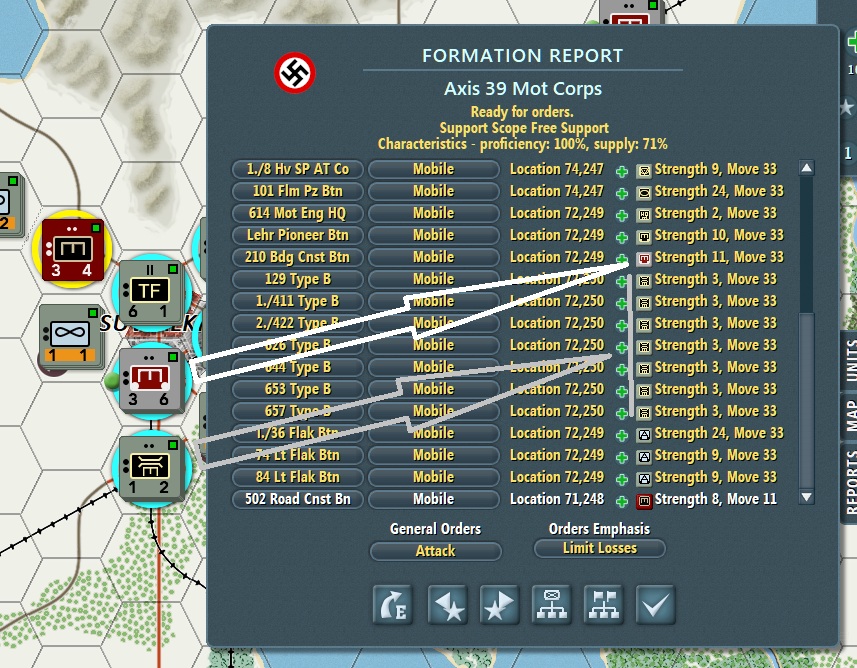The height and width of the screenshot is (668, 857).
Task: Click 'Location 72,249' of 84 Lt Flak Btn
Action: [556, 477]
